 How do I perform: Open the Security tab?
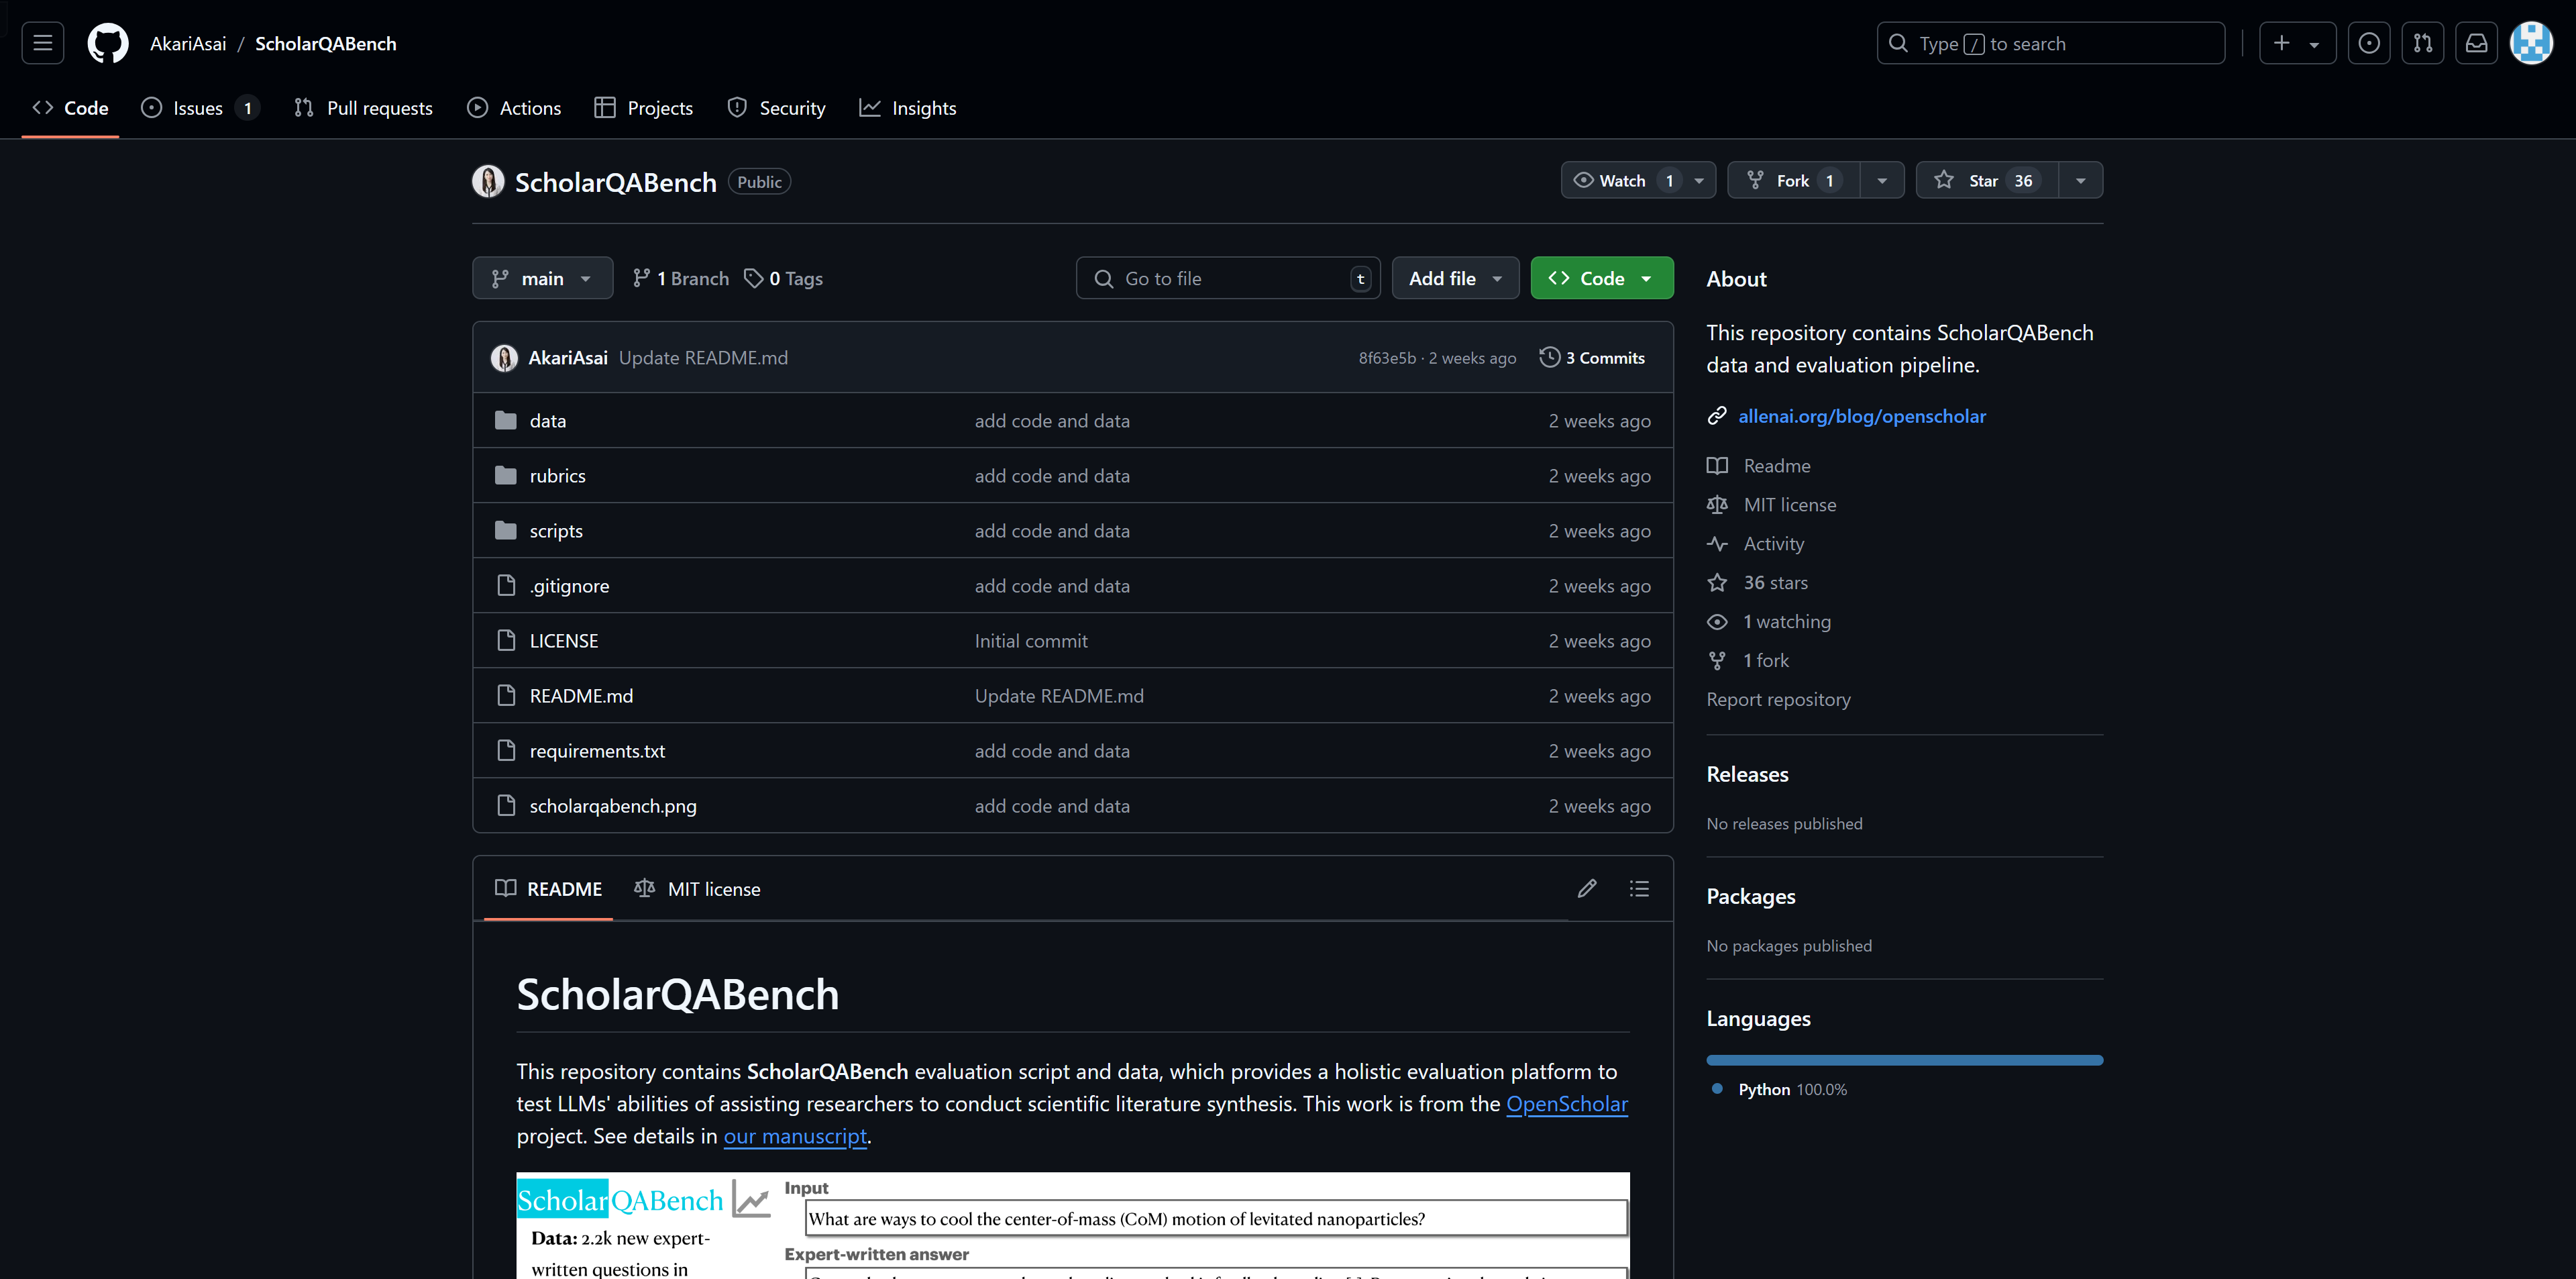click(777, 108)
